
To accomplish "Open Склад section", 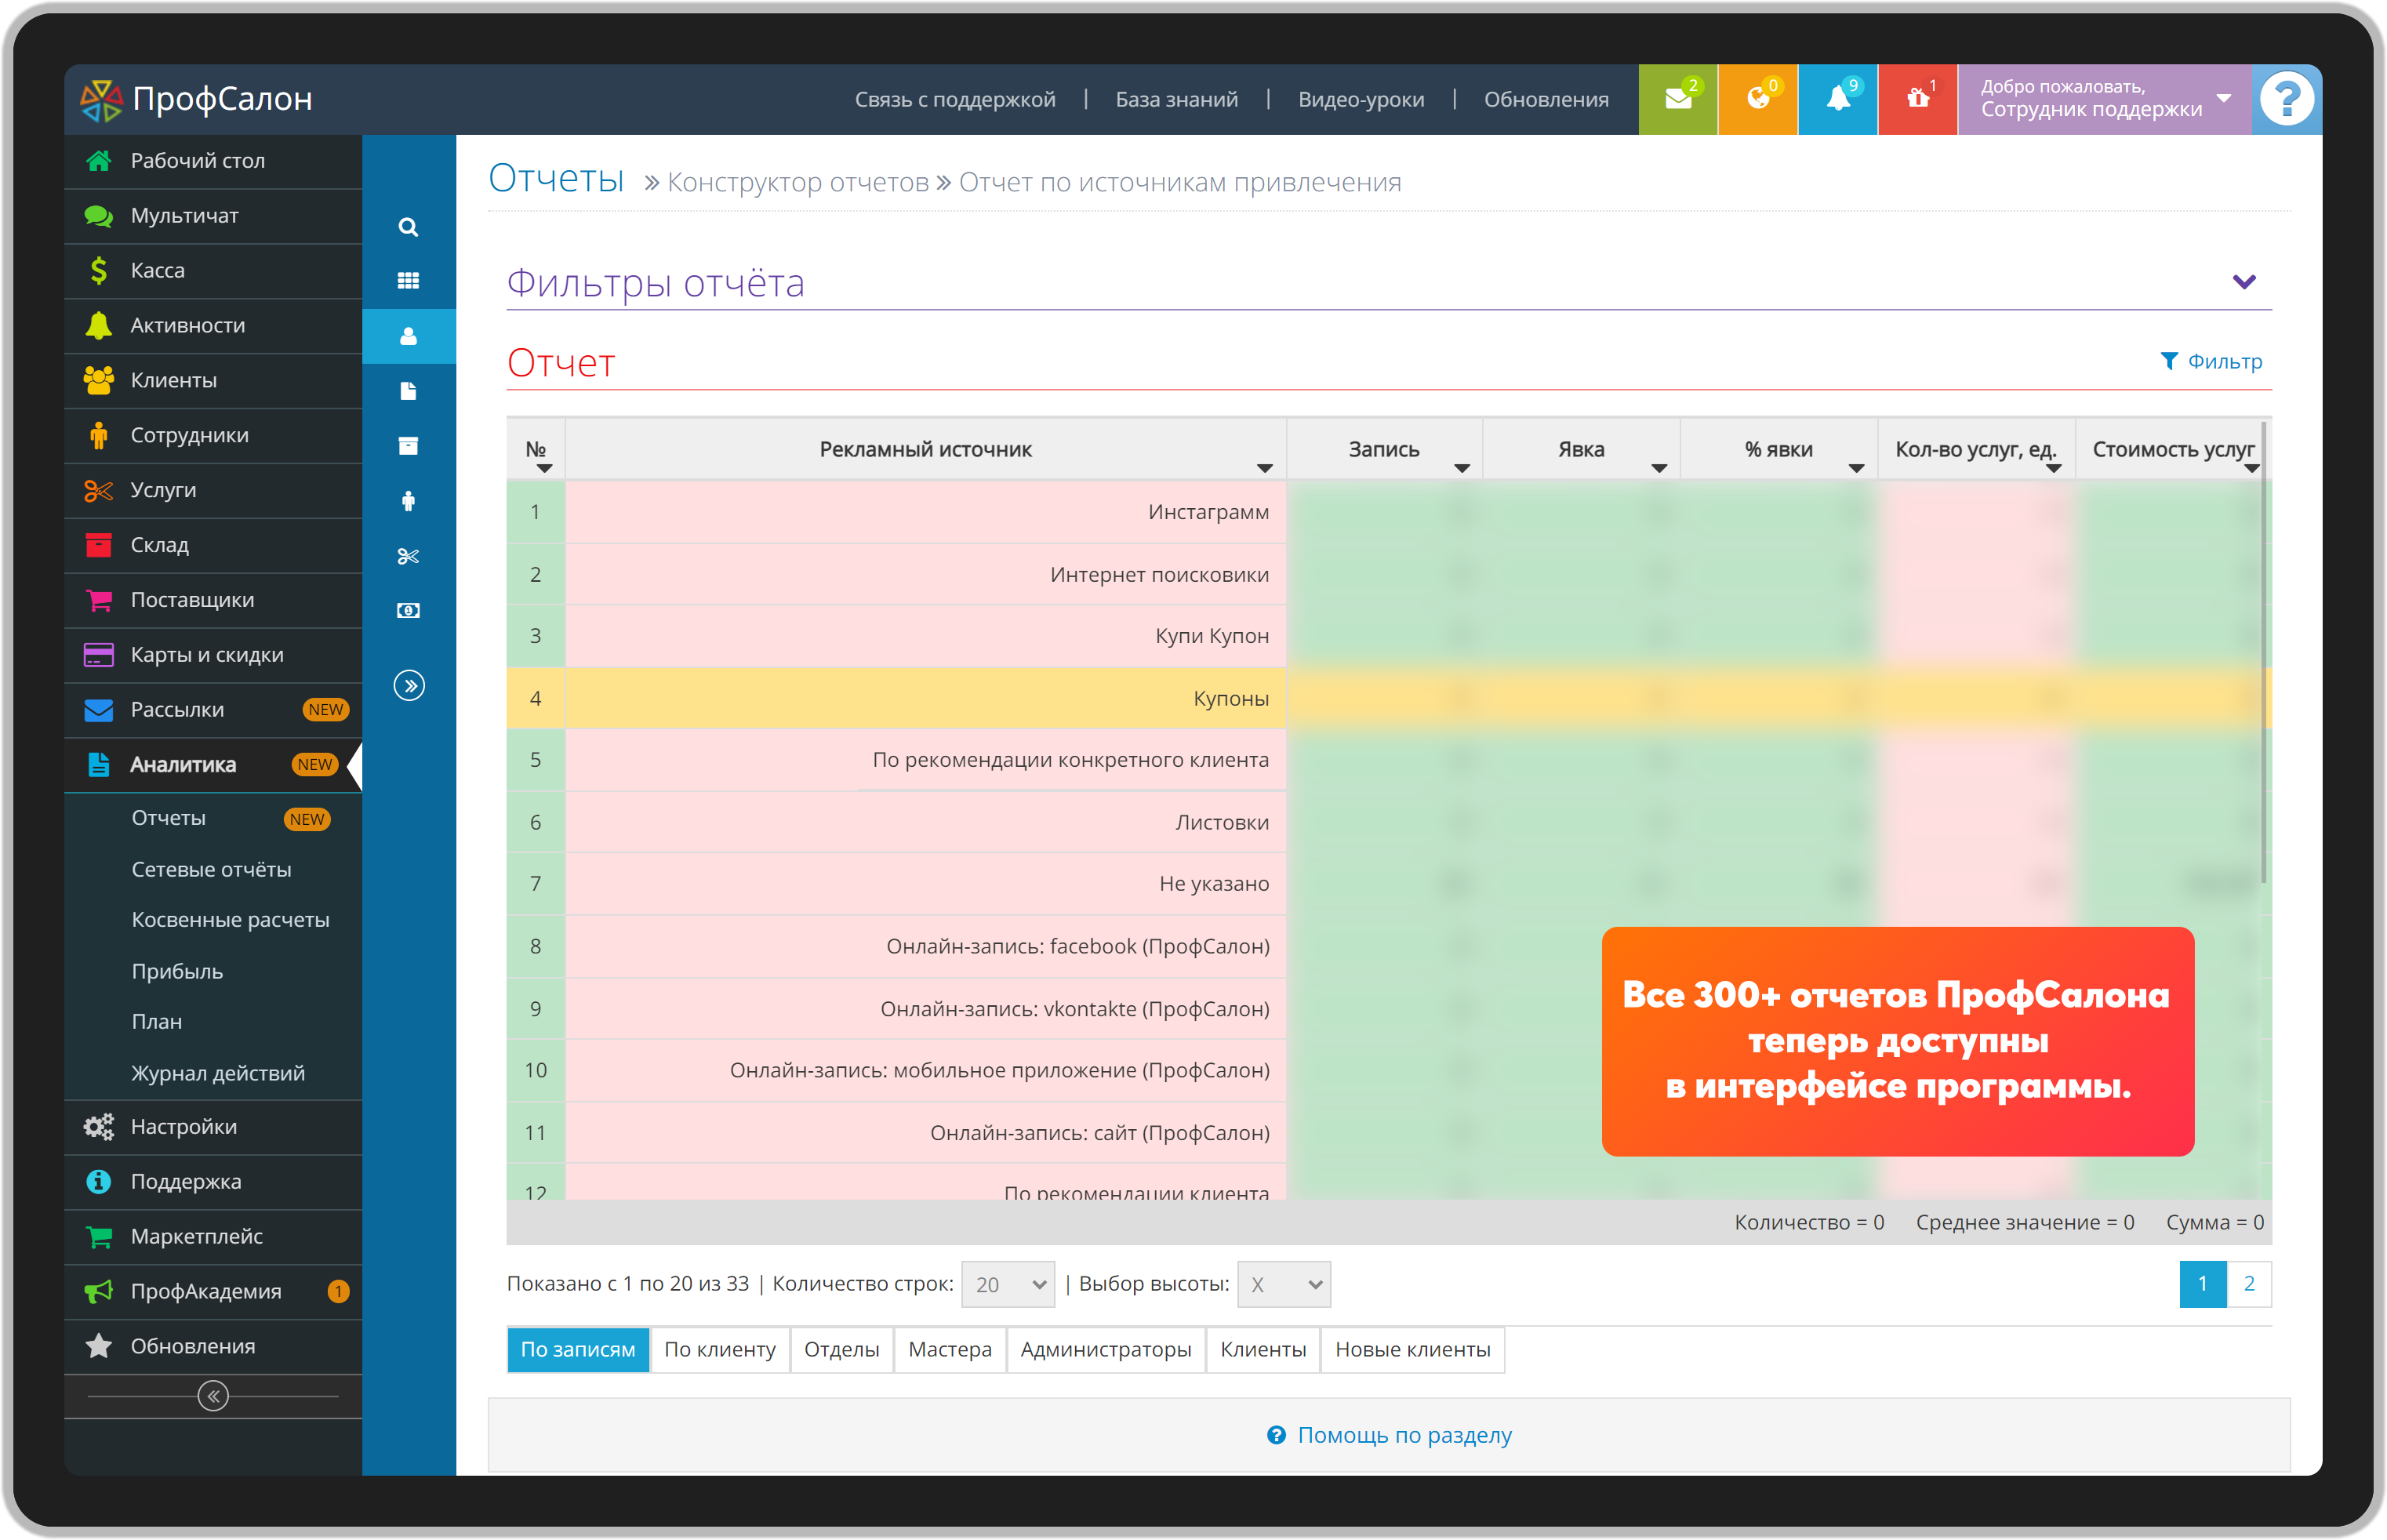I will [213, 546].
